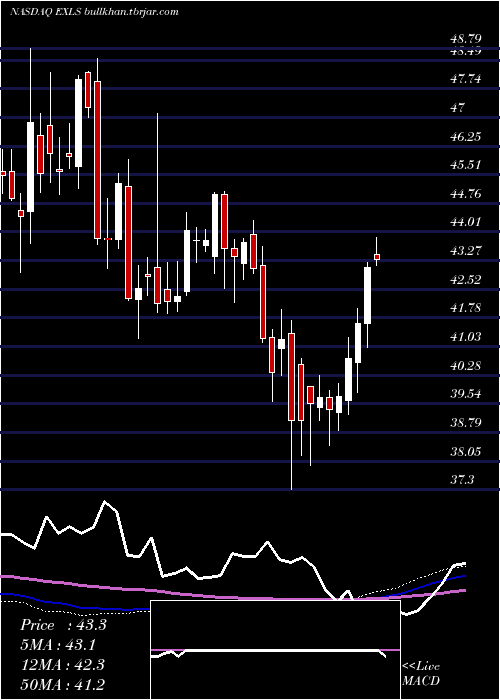Click the 47 price axis label
Viewport: 500px width, 700px height.
click(458, 108)
